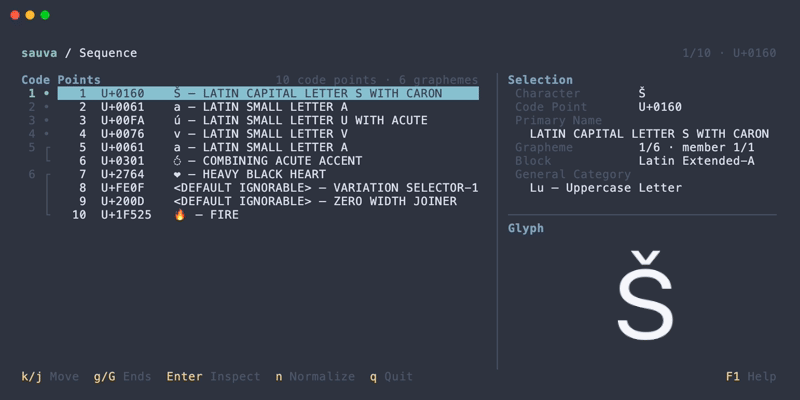Viewport: 800px width, 400px height.
Task: Select grapheme 2 bullet marker
Action: tap(46, 107)
